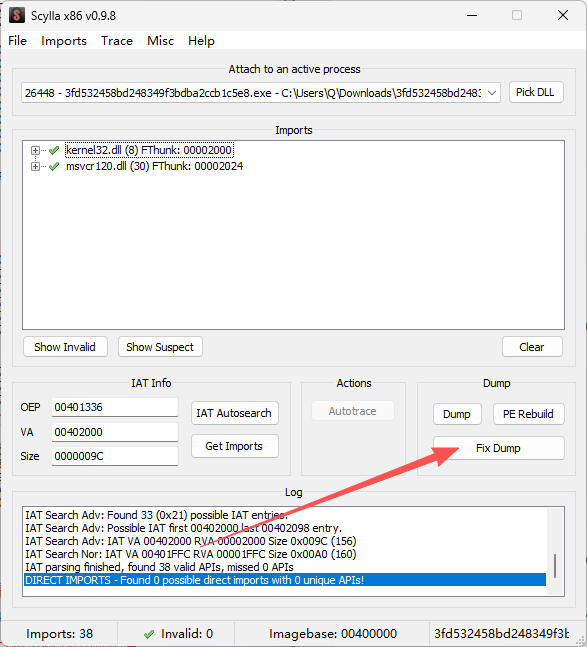Open the Imports menu
The height and width of the screenshot is (647, 587).
pyautogui.click(x=64, y=41)
